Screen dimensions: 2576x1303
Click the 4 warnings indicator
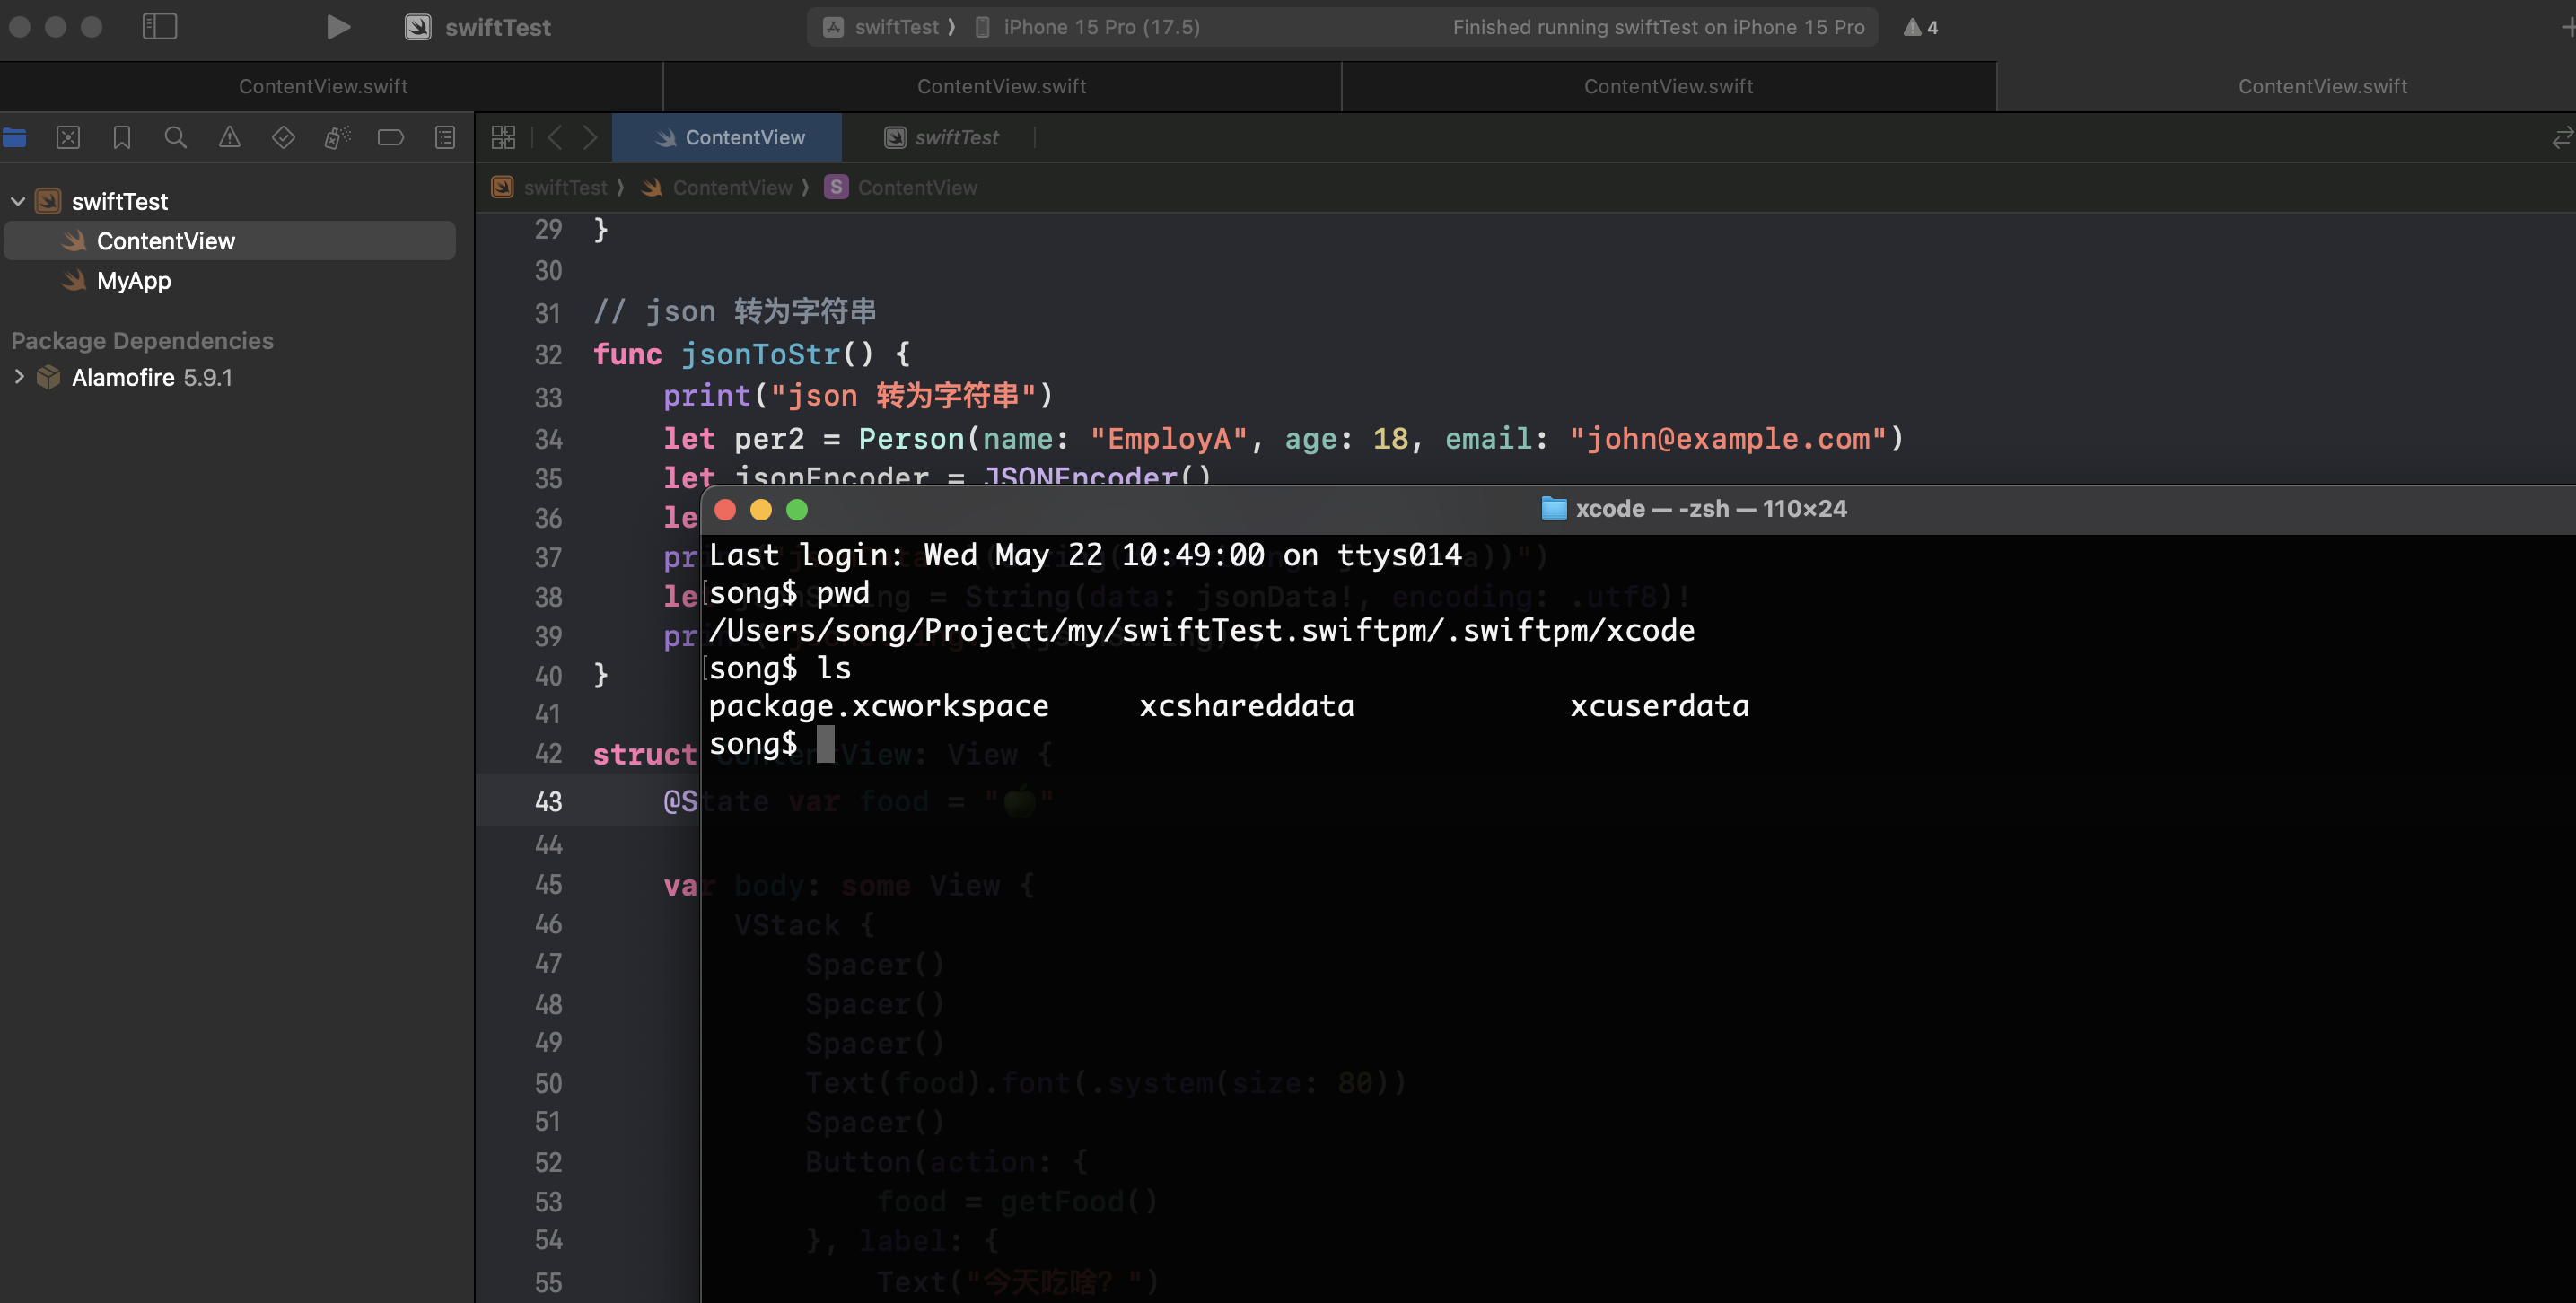pos(1921,27)
